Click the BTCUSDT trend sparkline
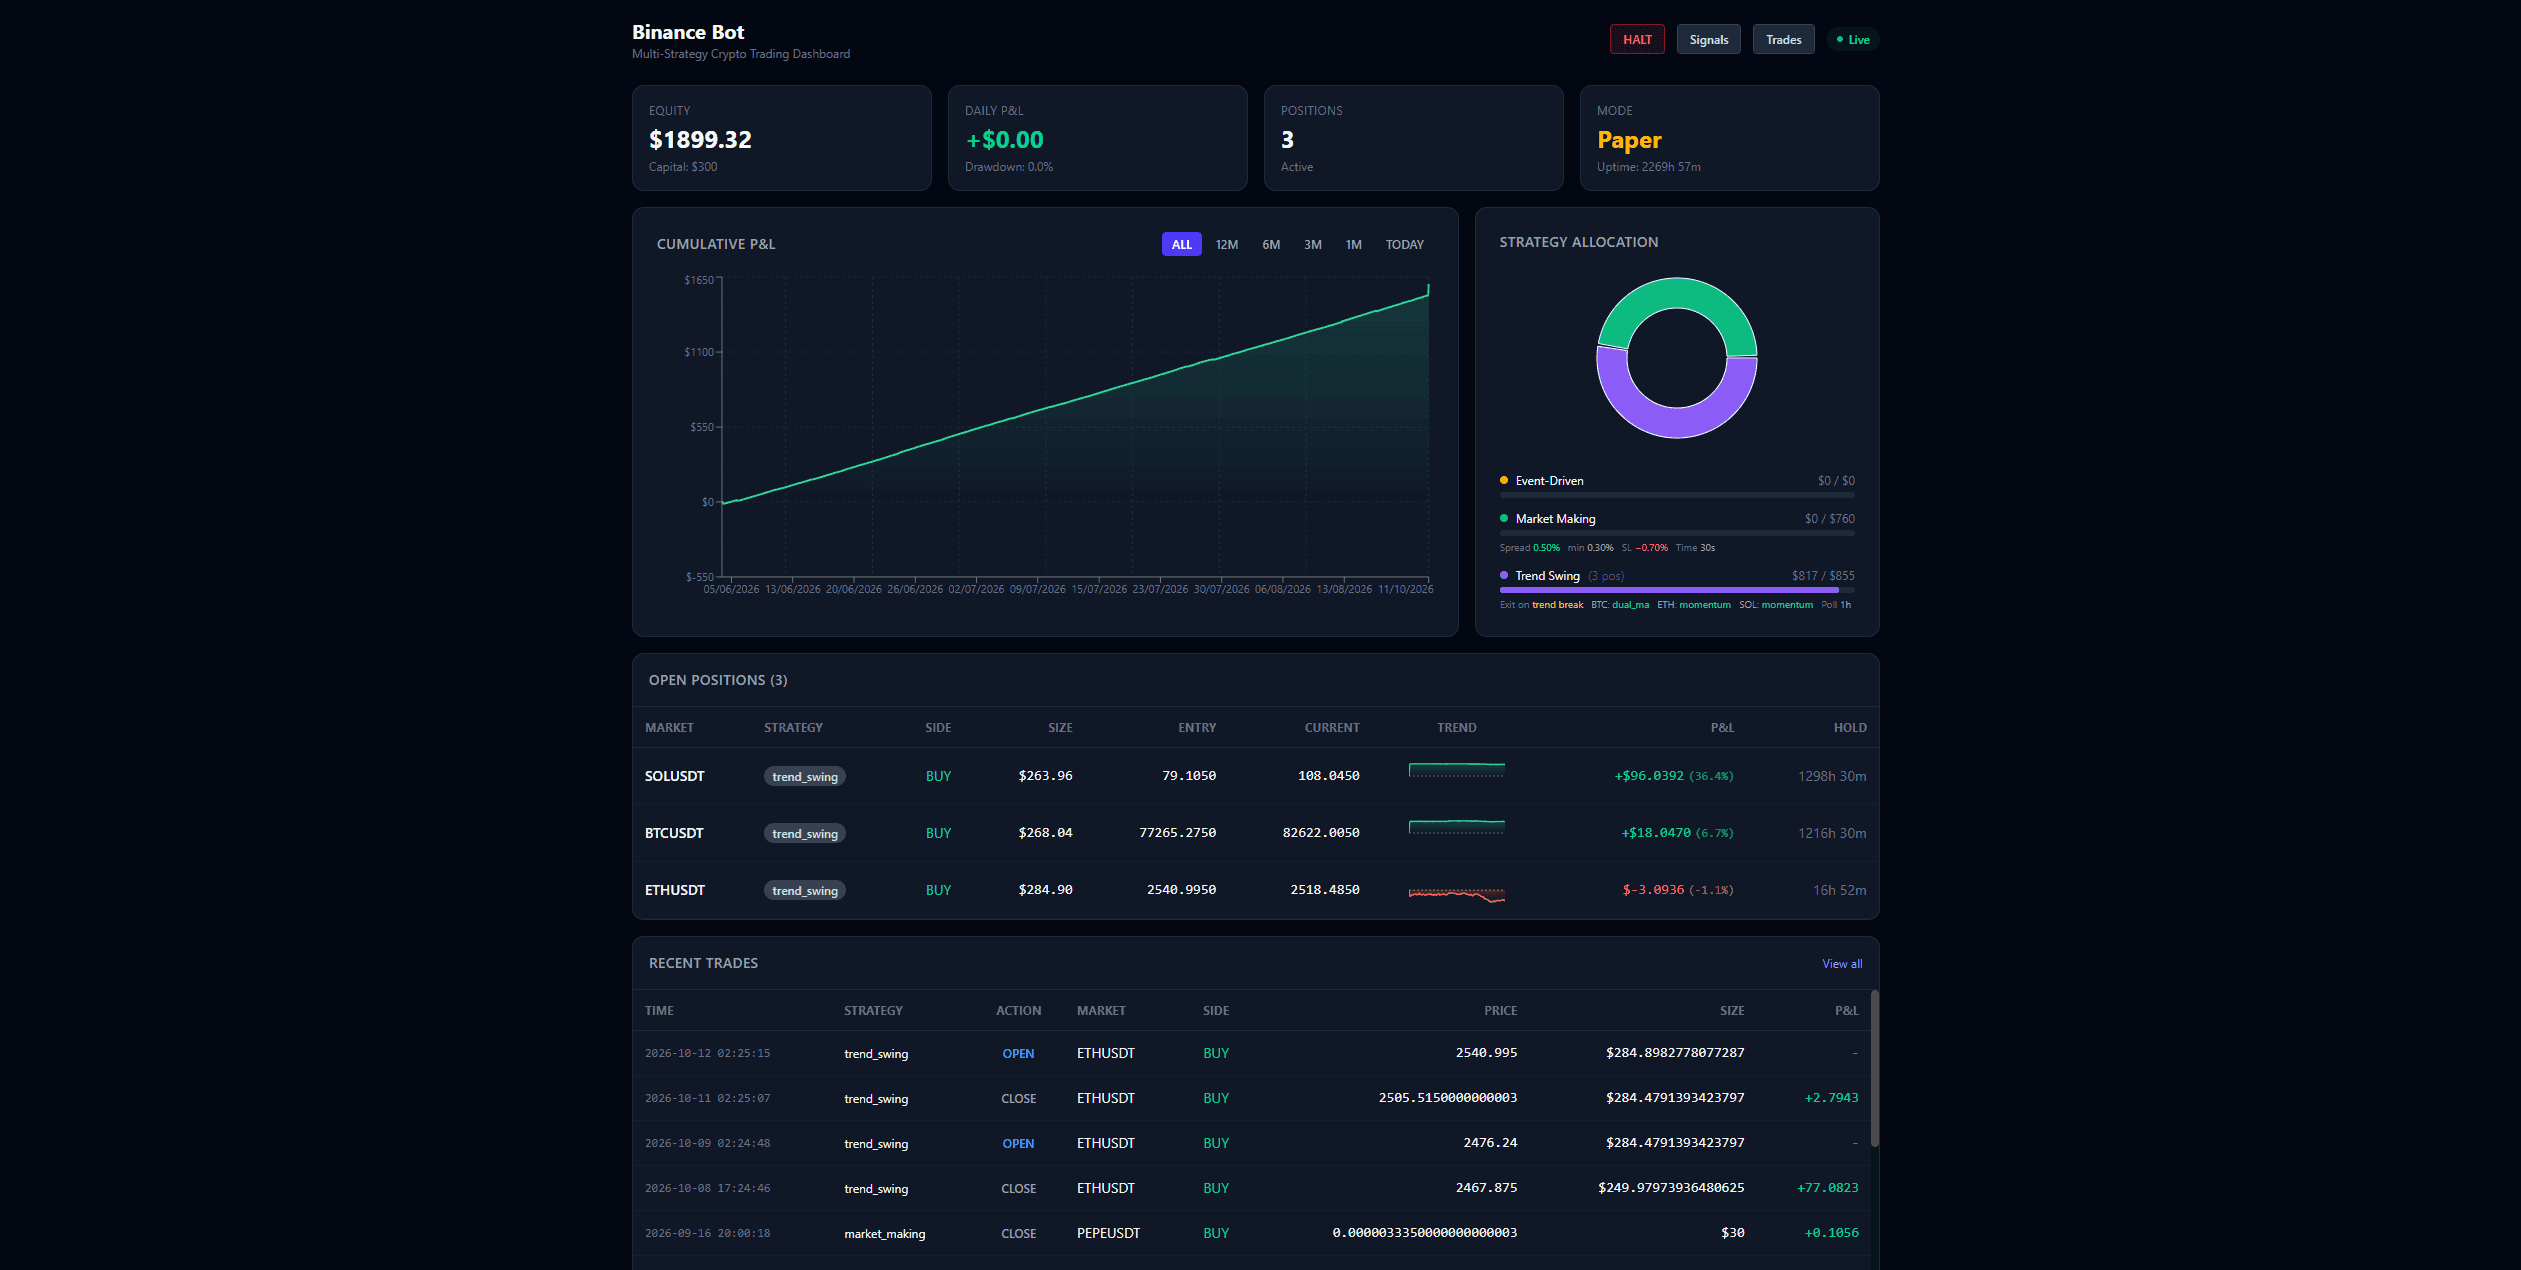The image size is (2521, 1270). pos(1457,827)
